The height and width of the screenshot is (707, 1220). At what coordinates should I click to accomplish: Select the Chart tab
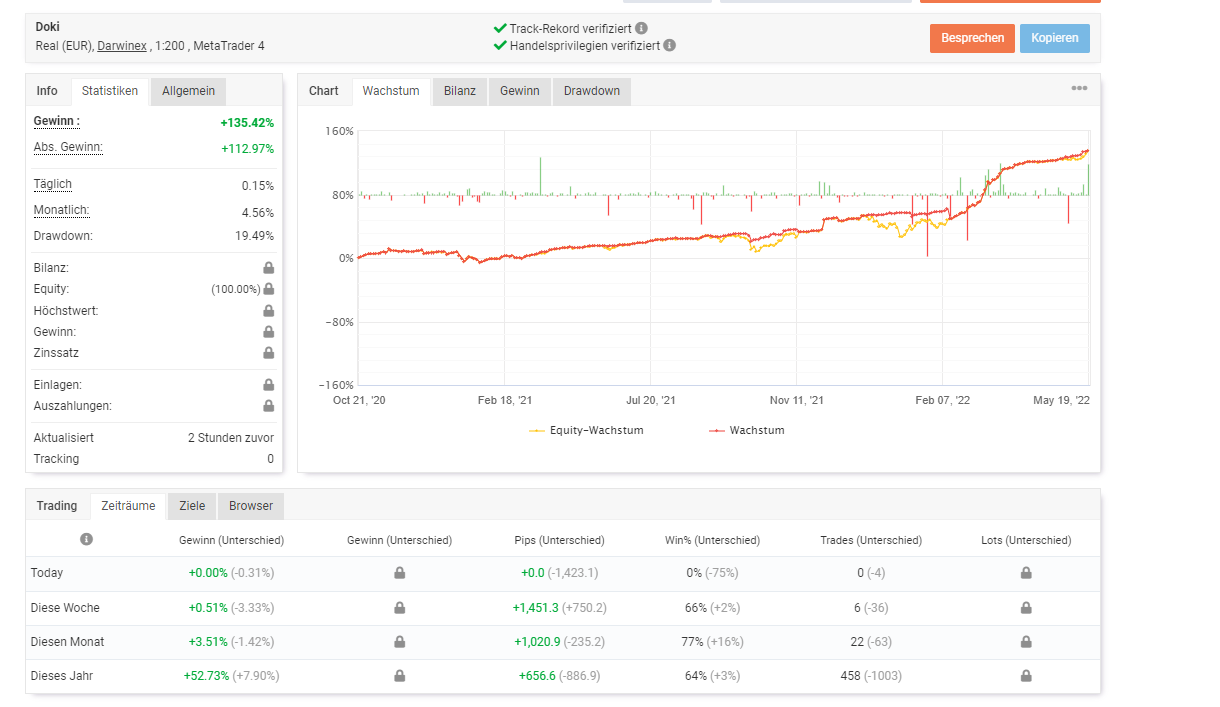[324, 91]
